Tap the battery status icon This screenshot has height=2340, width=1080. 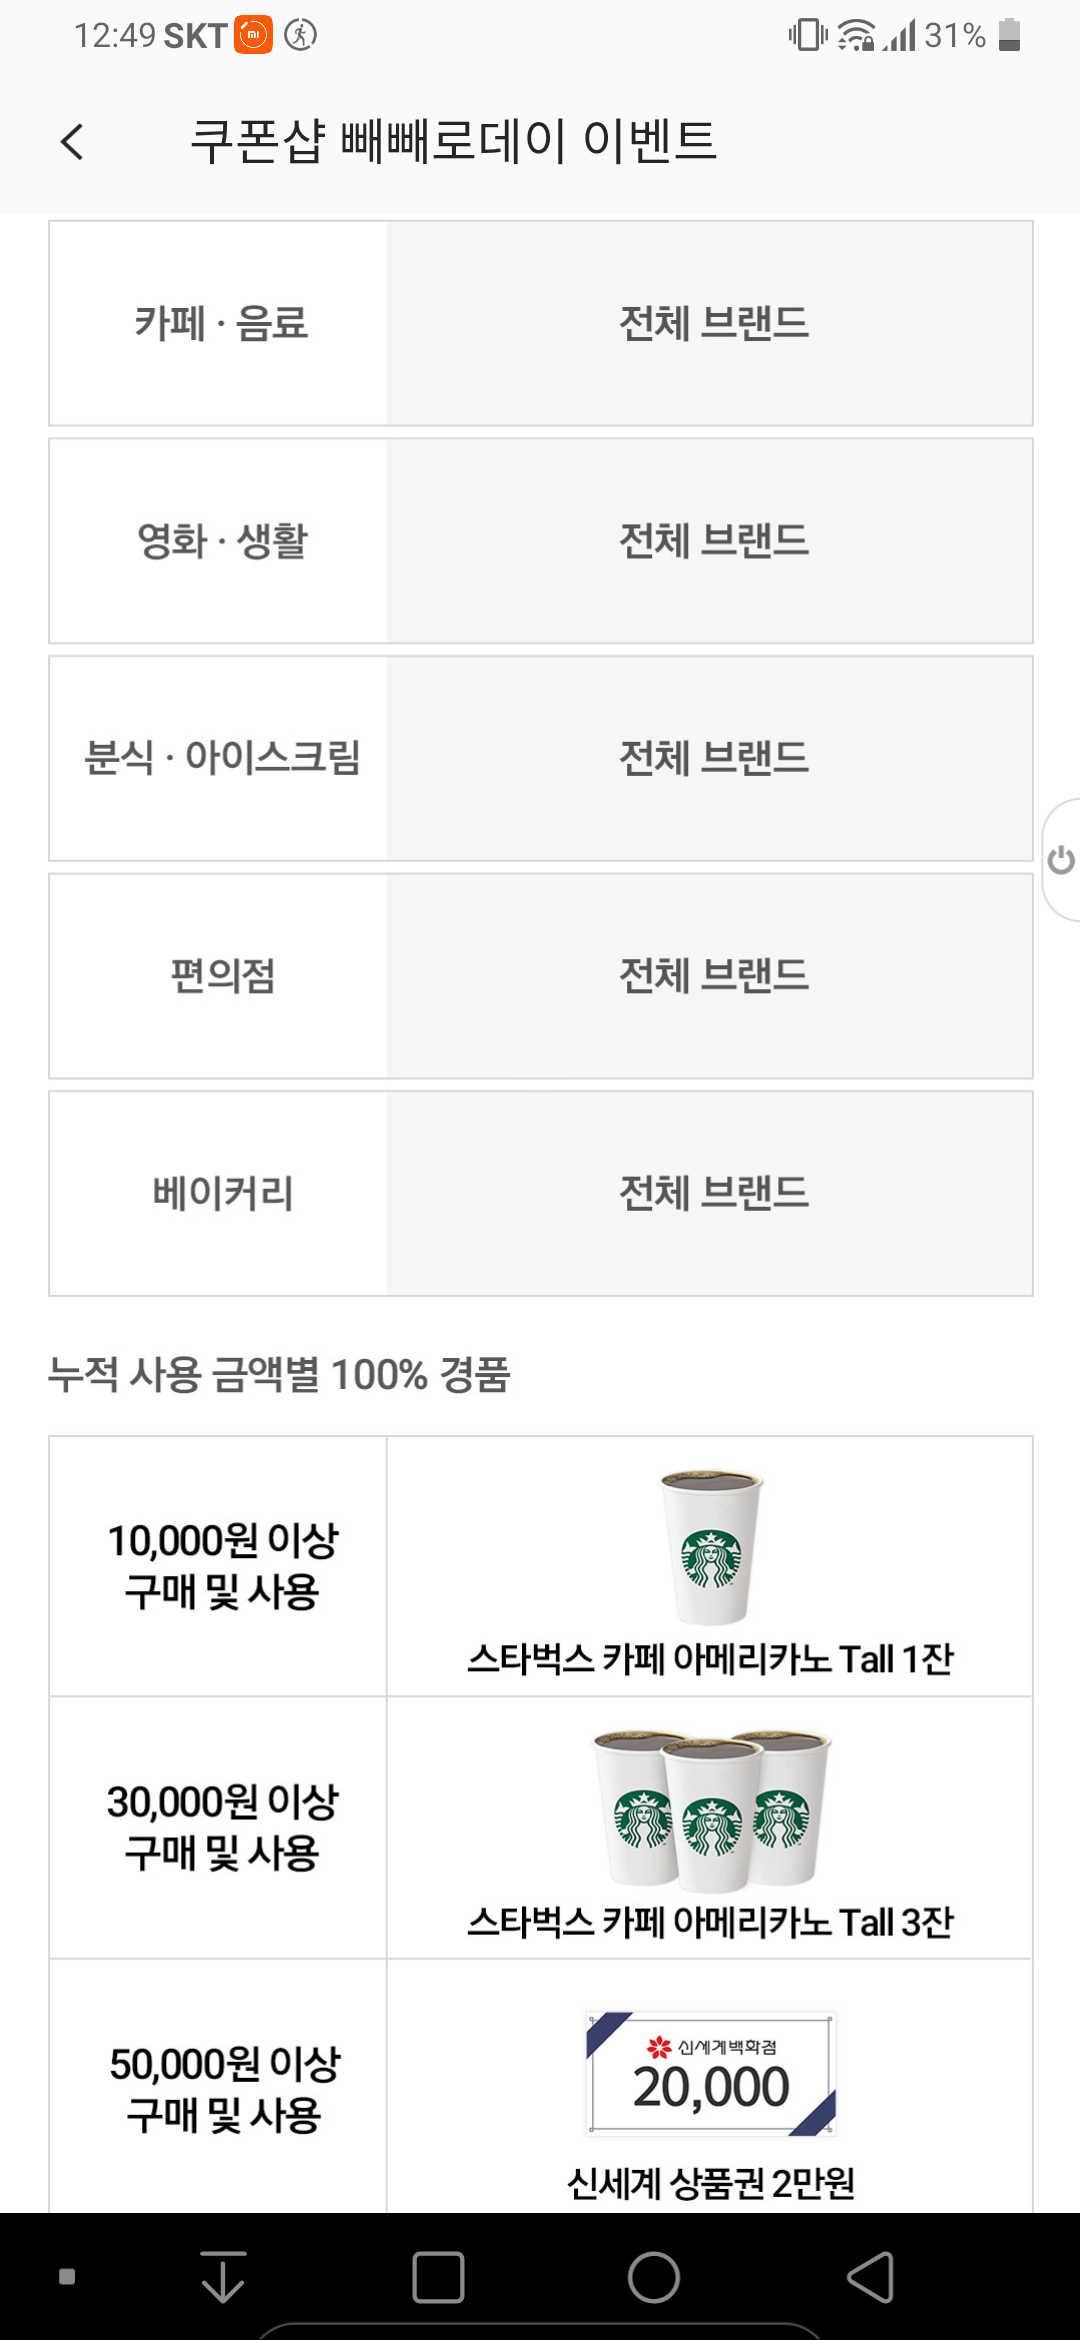[x=1009, y=36]
